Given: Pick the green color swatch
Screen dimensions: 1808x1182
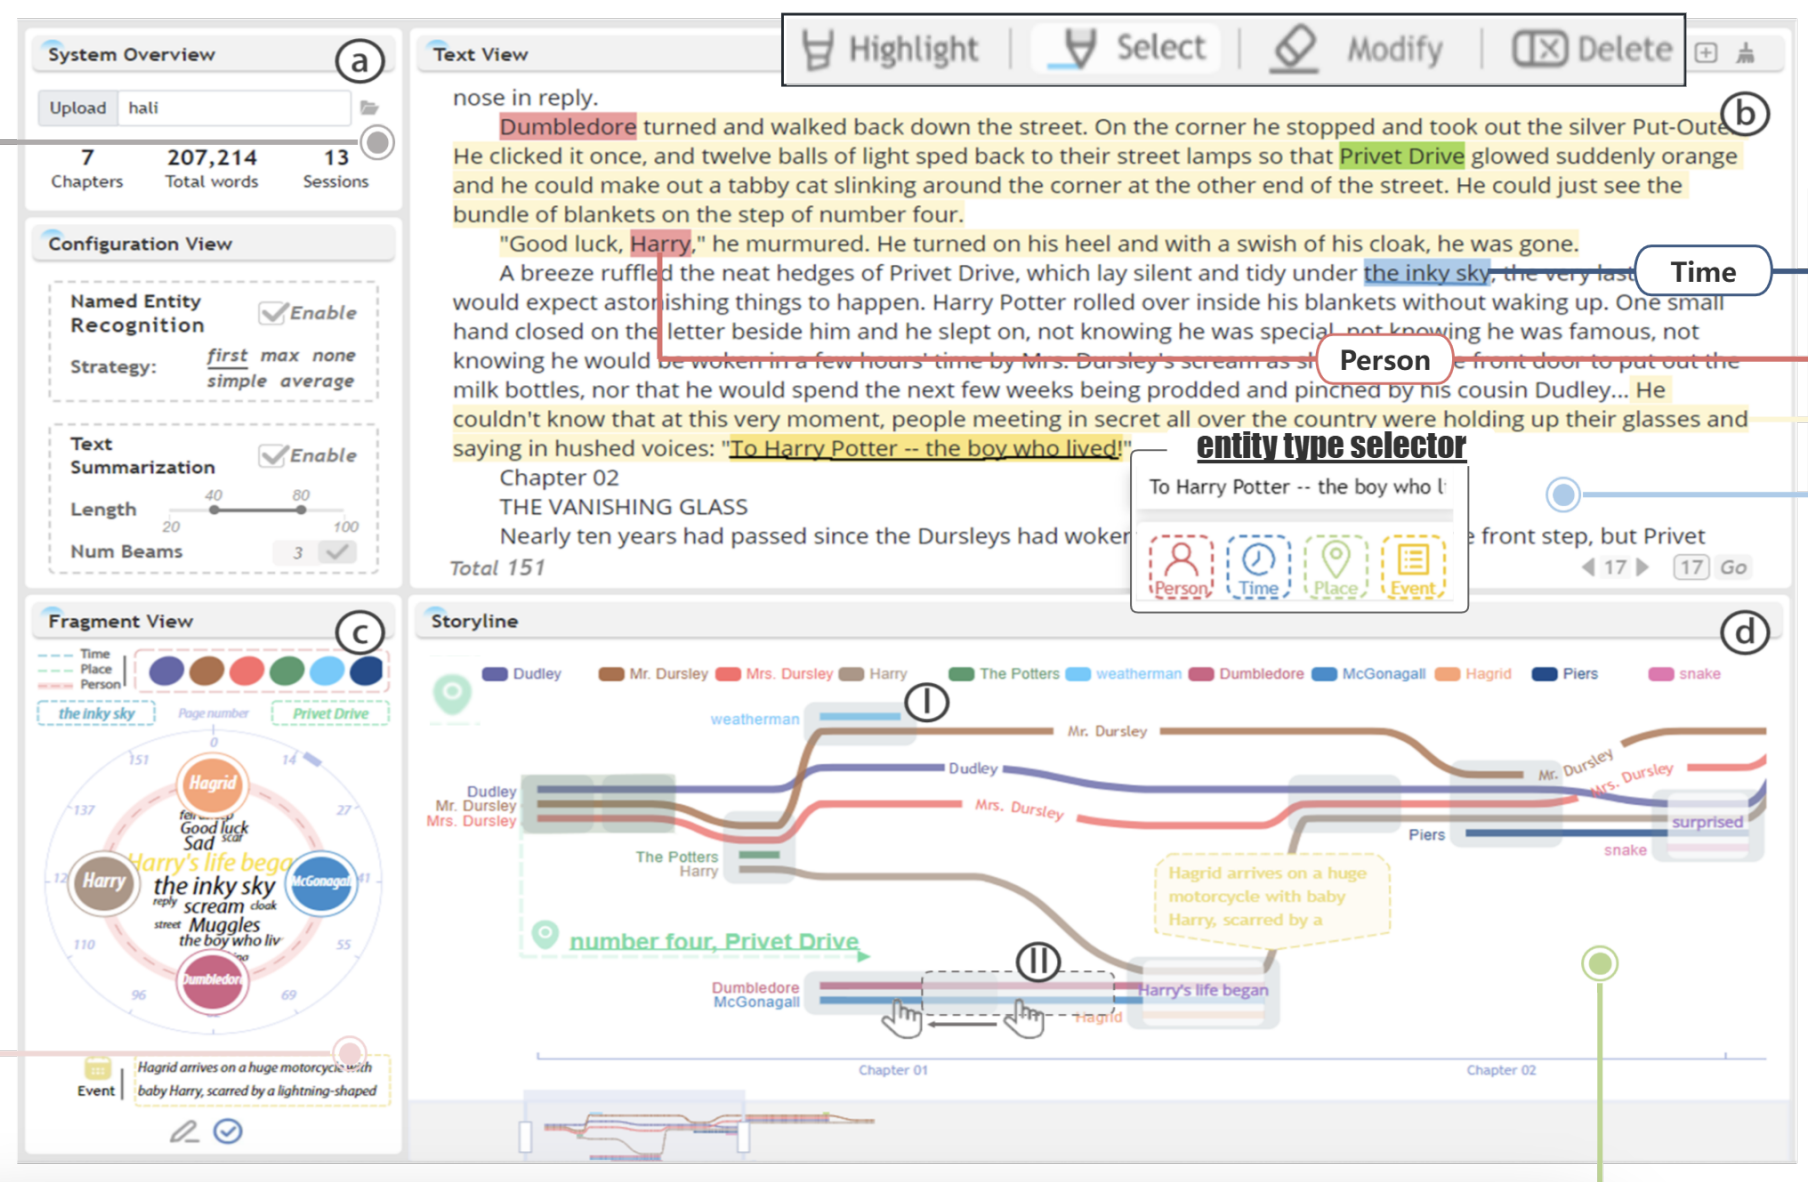Looking at the screenshot, I should [286, 670].
